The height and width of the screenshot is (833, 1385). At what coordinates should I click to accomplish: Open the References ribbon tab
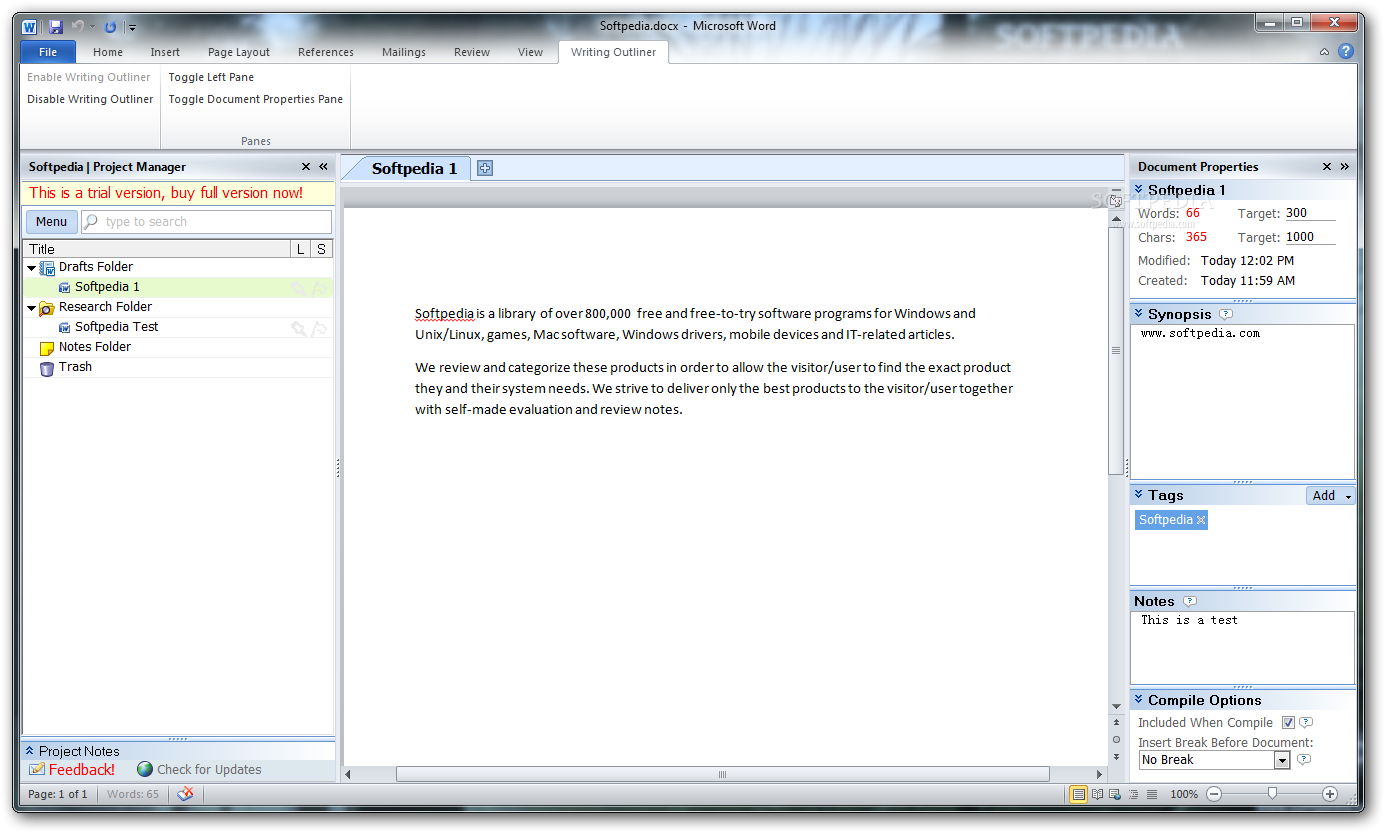click(x=326, y=52)
